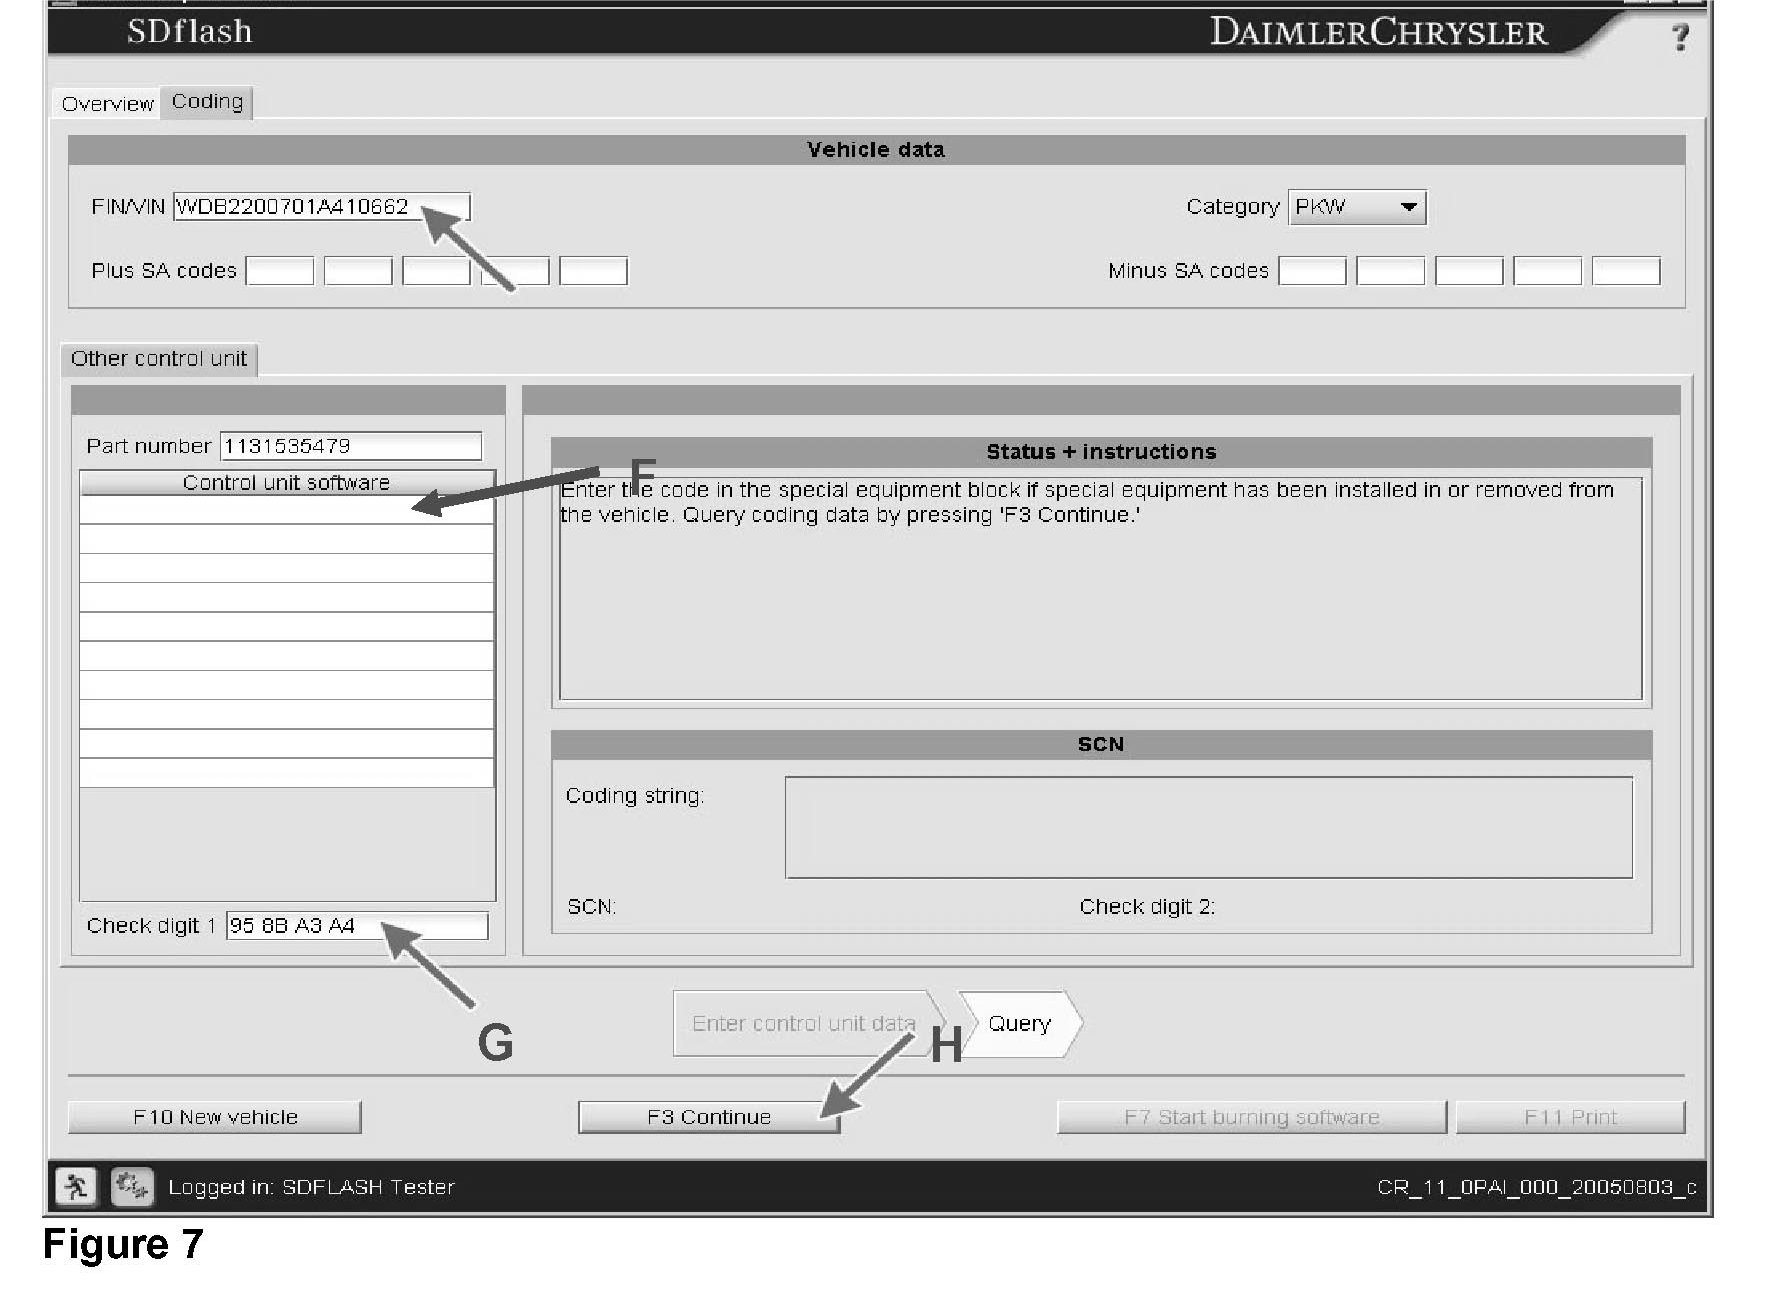Click the FIN/VIN input field
The image size is (1765, 1289).
point(321,206)
